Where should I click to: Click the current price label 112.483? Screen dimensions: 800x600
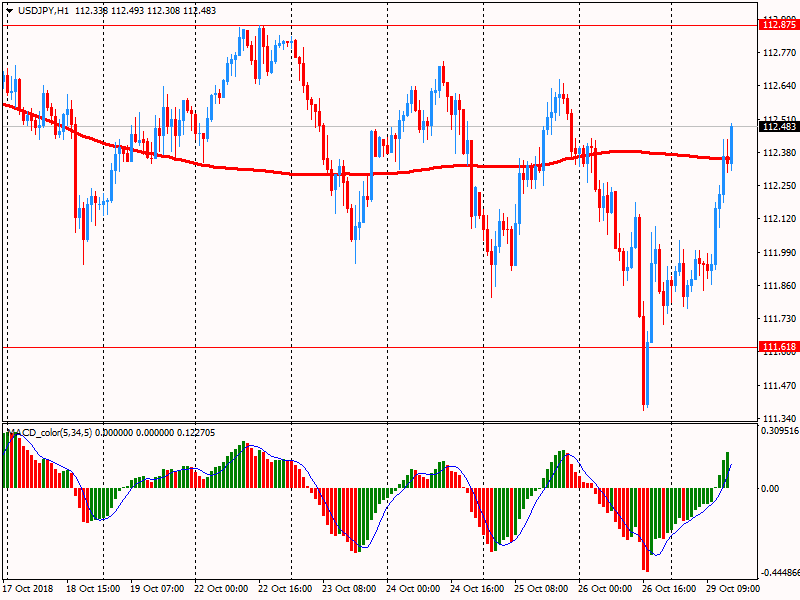(779, 127)
